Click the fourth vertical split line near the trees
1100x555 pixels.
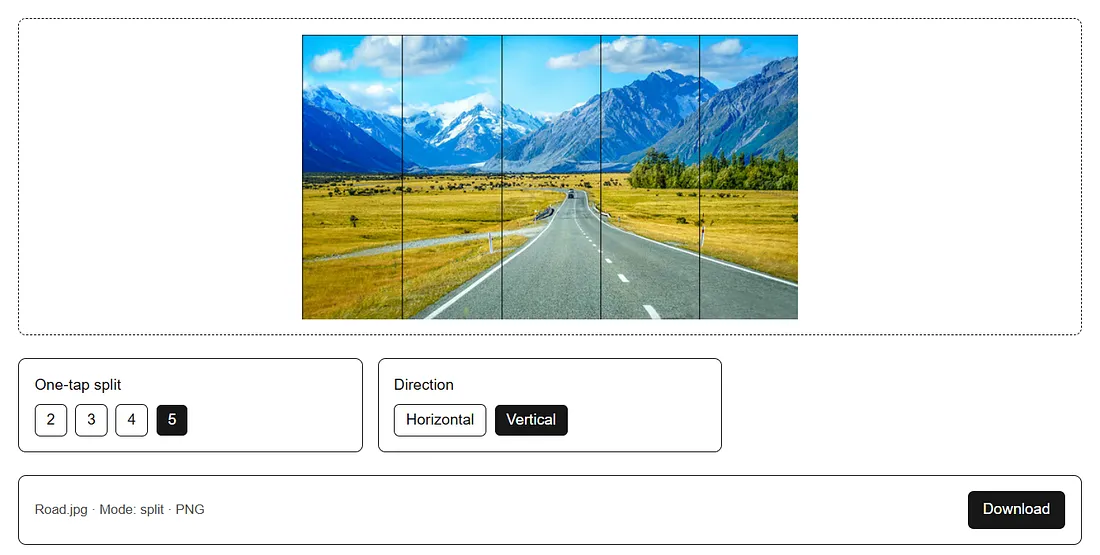click(699, 177)
